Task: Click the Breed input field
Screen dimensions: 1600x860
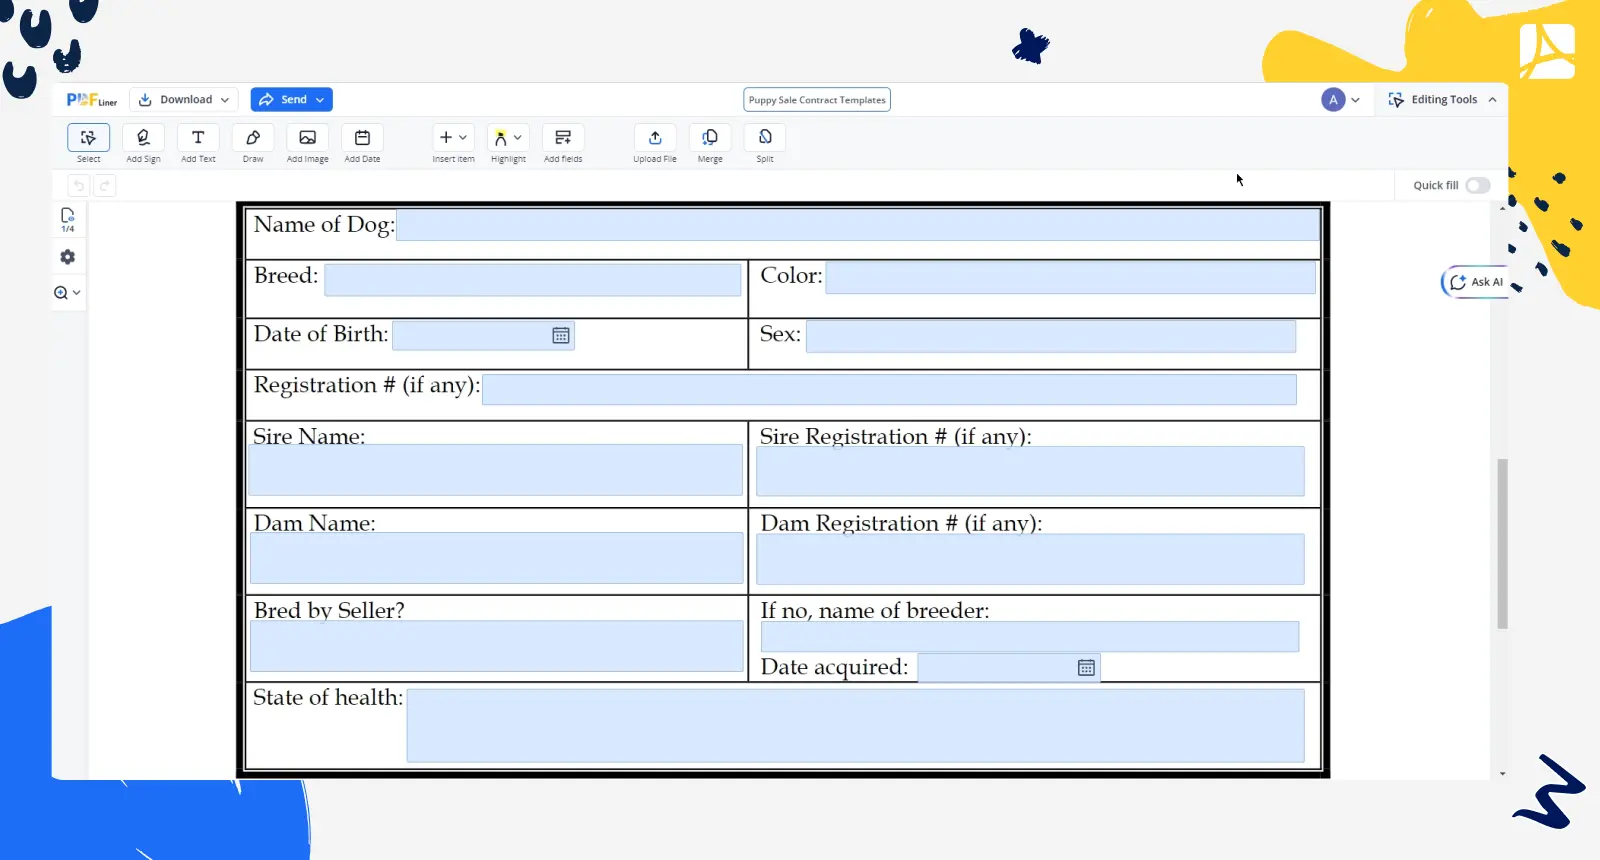Action: [x=533, y=280]
